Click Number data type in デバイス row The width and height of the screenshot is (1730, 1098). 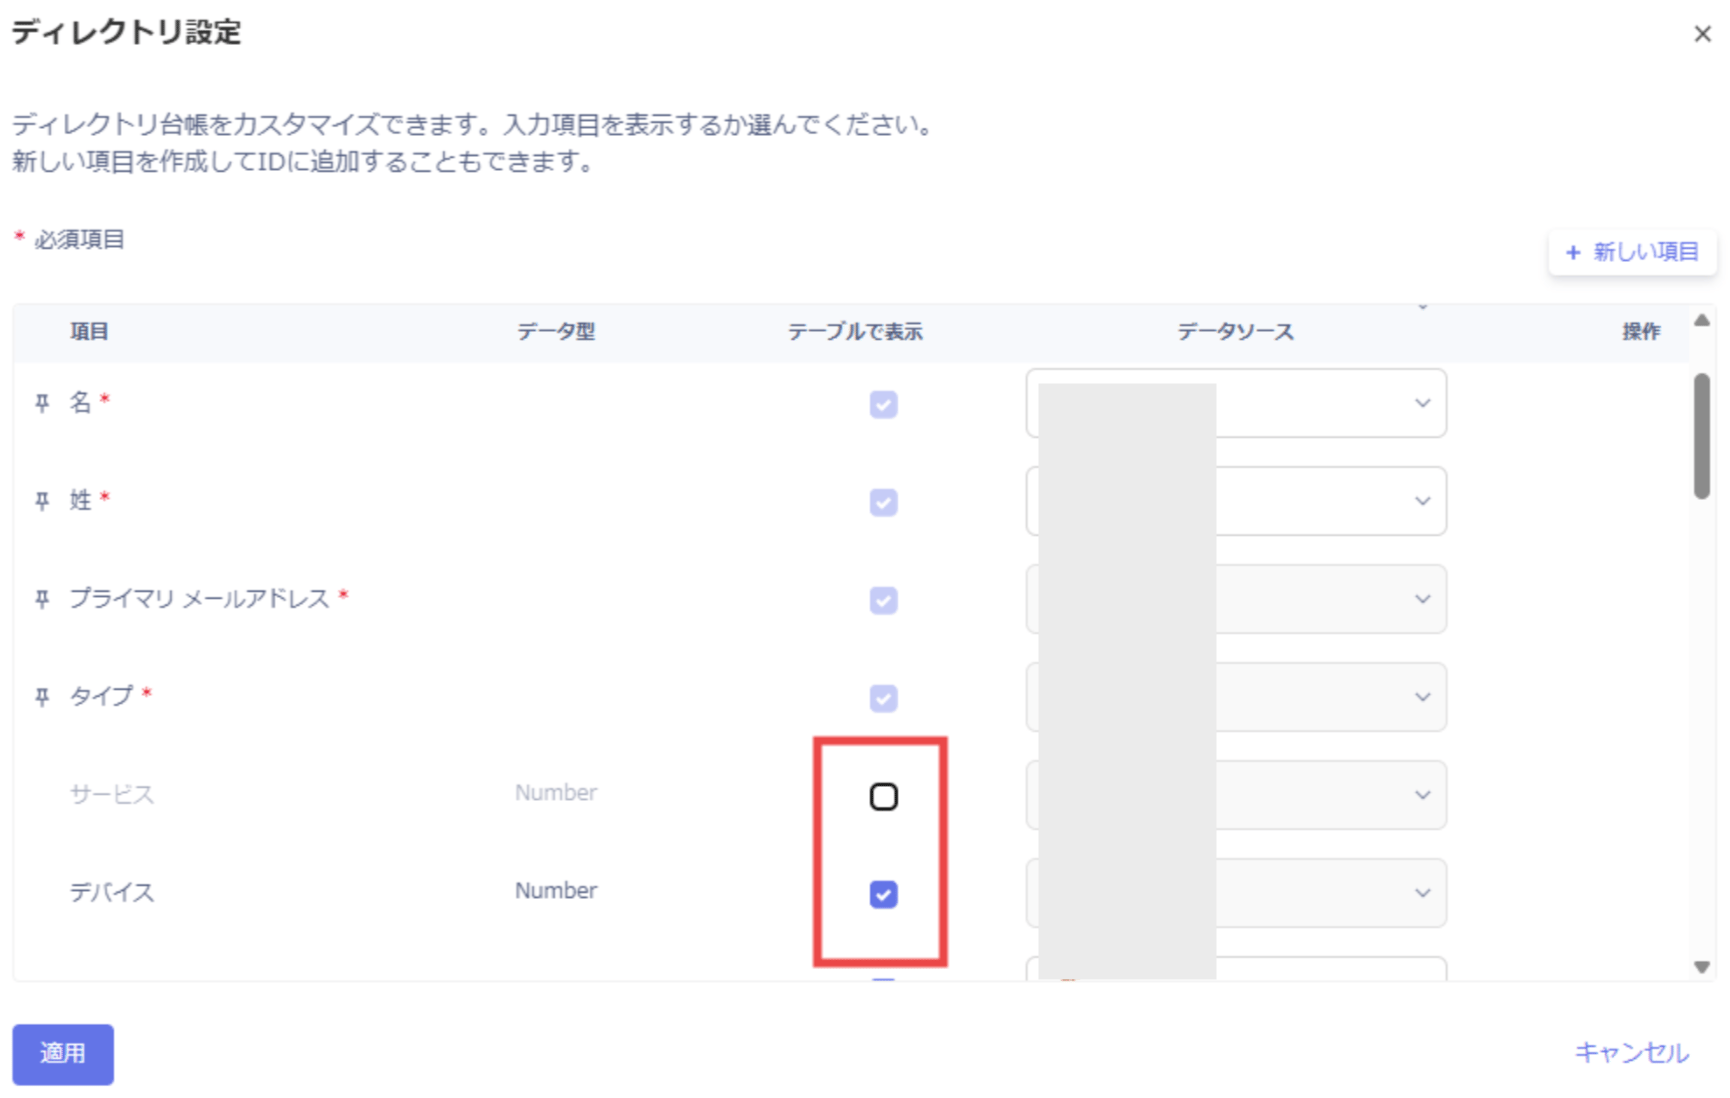pos(556,891)
